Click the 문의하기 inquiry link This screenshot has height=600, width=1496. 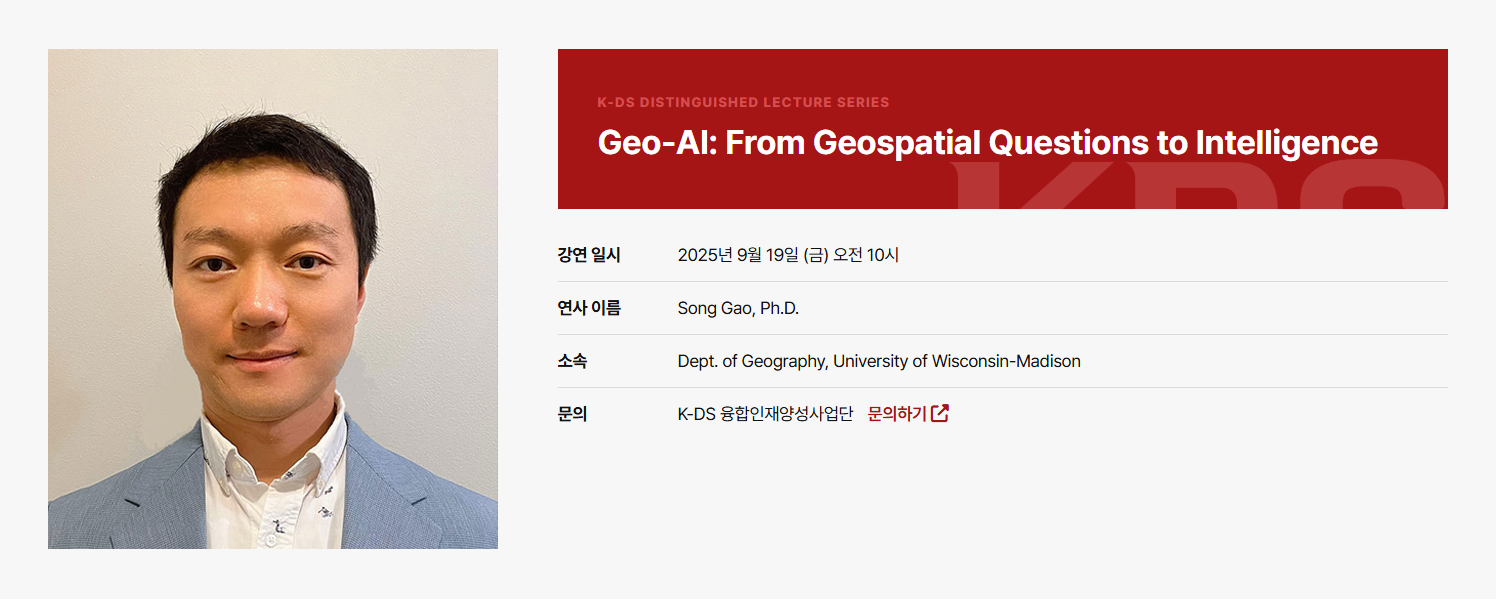(x=897, y=414)
